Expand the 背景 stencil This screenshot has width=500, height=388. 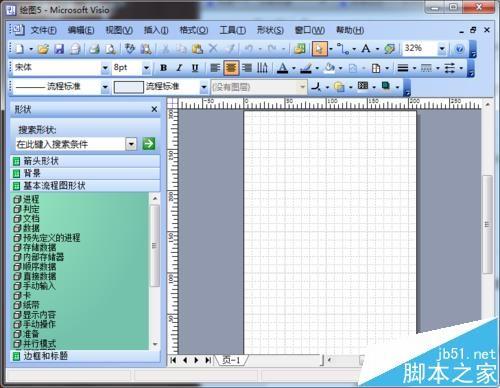coord(85,173)
